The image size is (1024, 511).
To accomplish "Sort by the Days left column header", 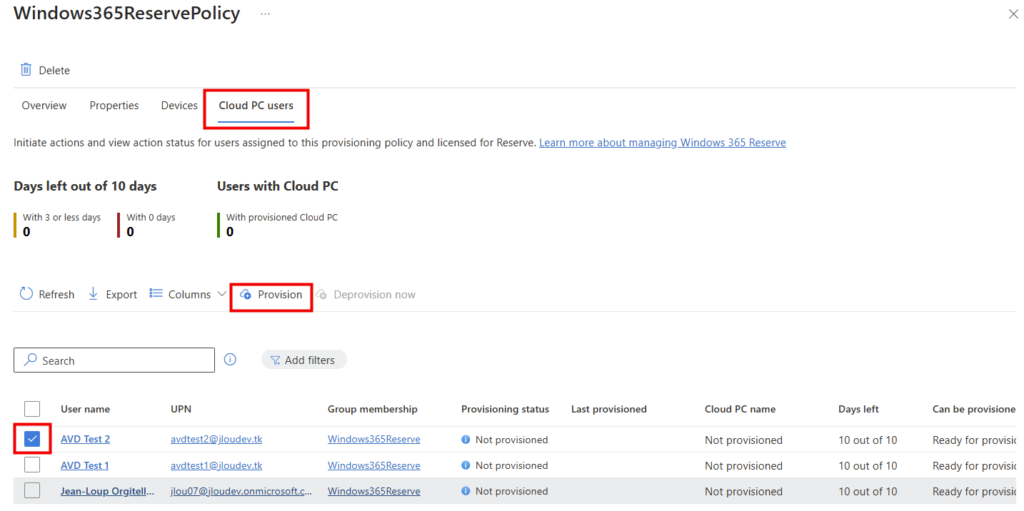I will coord(859,410).
